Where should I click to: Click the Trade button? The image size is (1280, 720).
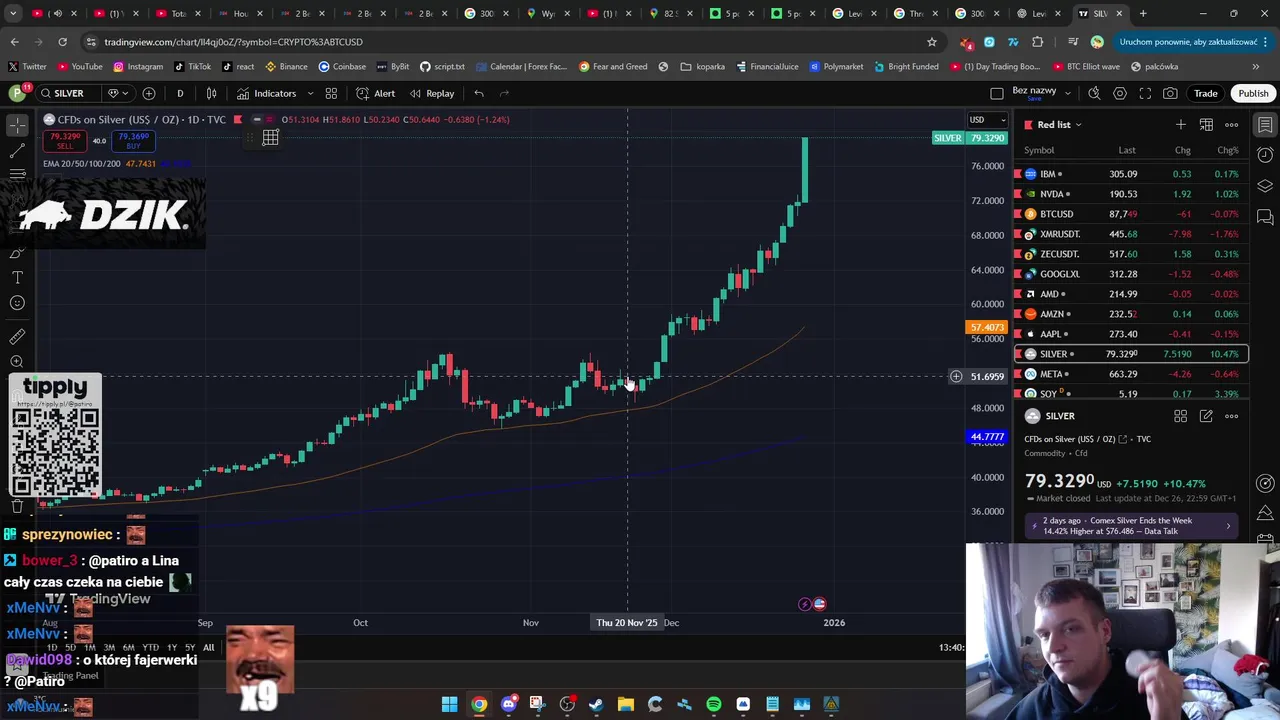click(1205, 93)
